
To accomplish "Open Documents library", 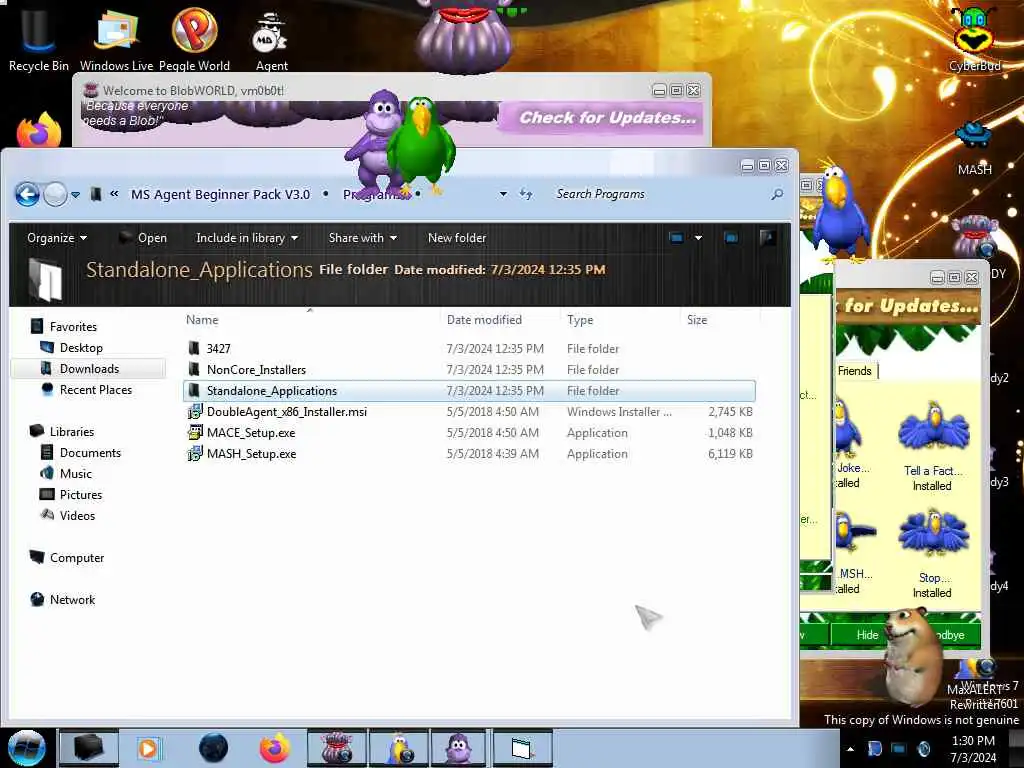I will coord(90,453).
